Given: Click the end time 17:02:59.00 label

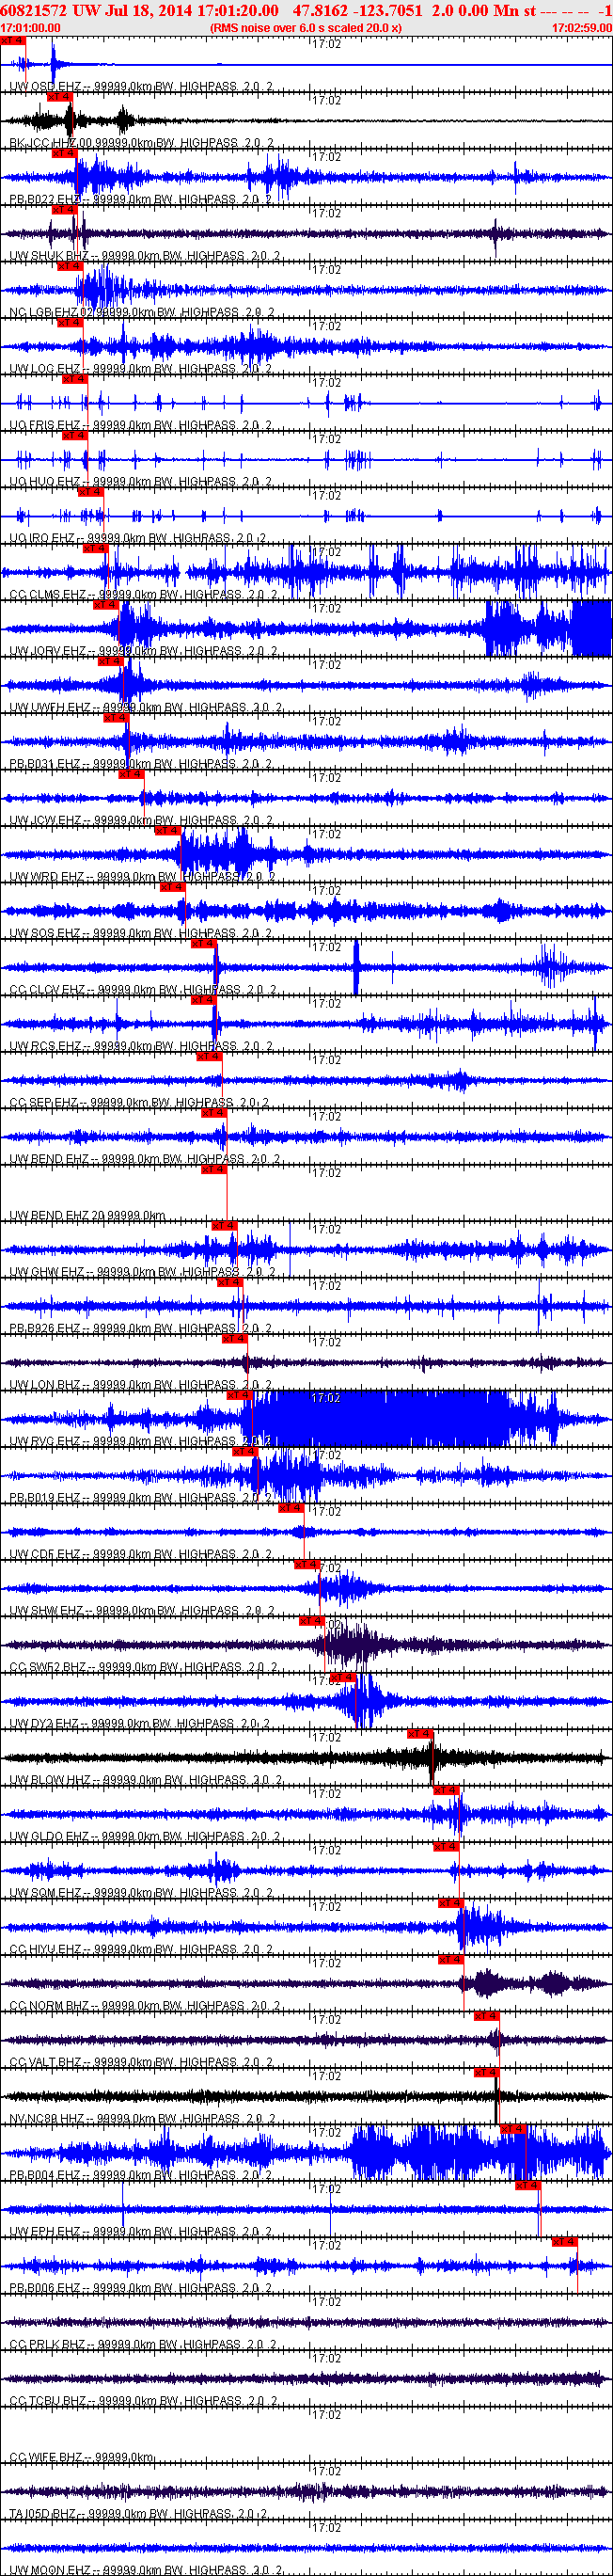Looking at the screenshot, I should point(581,28).
